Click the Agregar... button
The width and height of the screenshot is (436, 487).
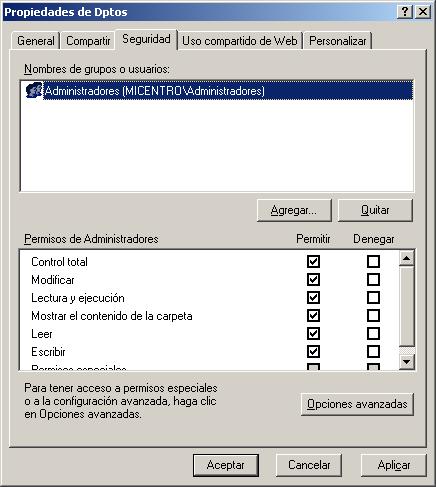point(294,210)
